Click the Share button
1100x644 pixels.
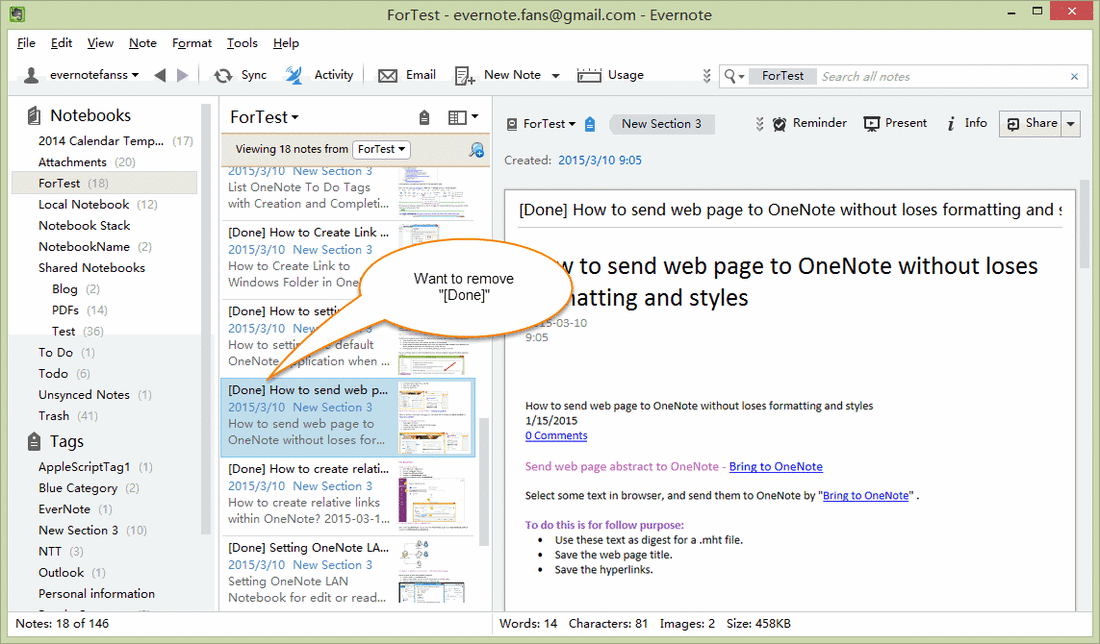(1031, 123)
